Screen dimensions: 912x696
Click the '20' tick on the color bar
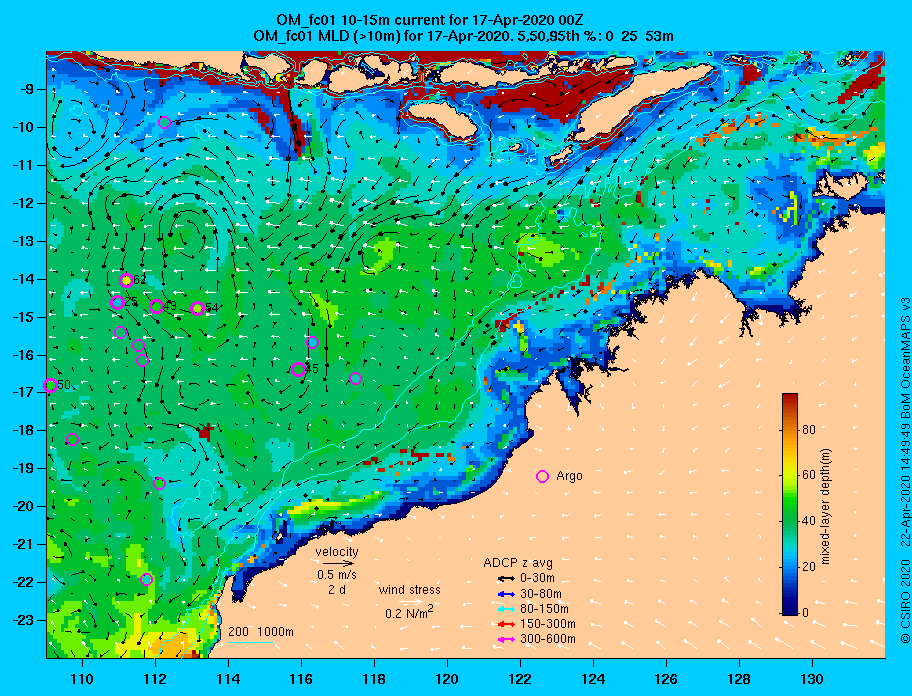click(x=809, y=567)
